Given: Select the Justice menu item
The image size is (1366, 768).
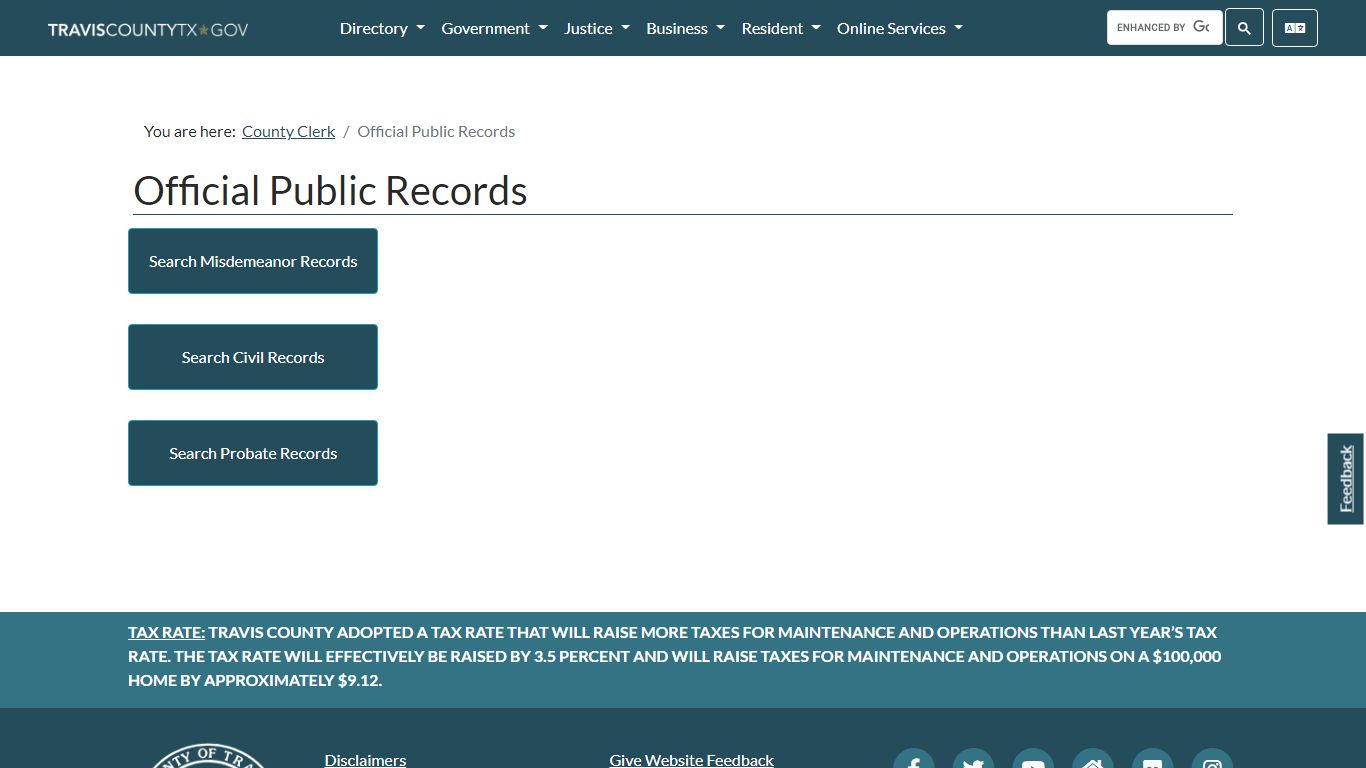Looking at the screenshot, I should click(x=596, y=28).
